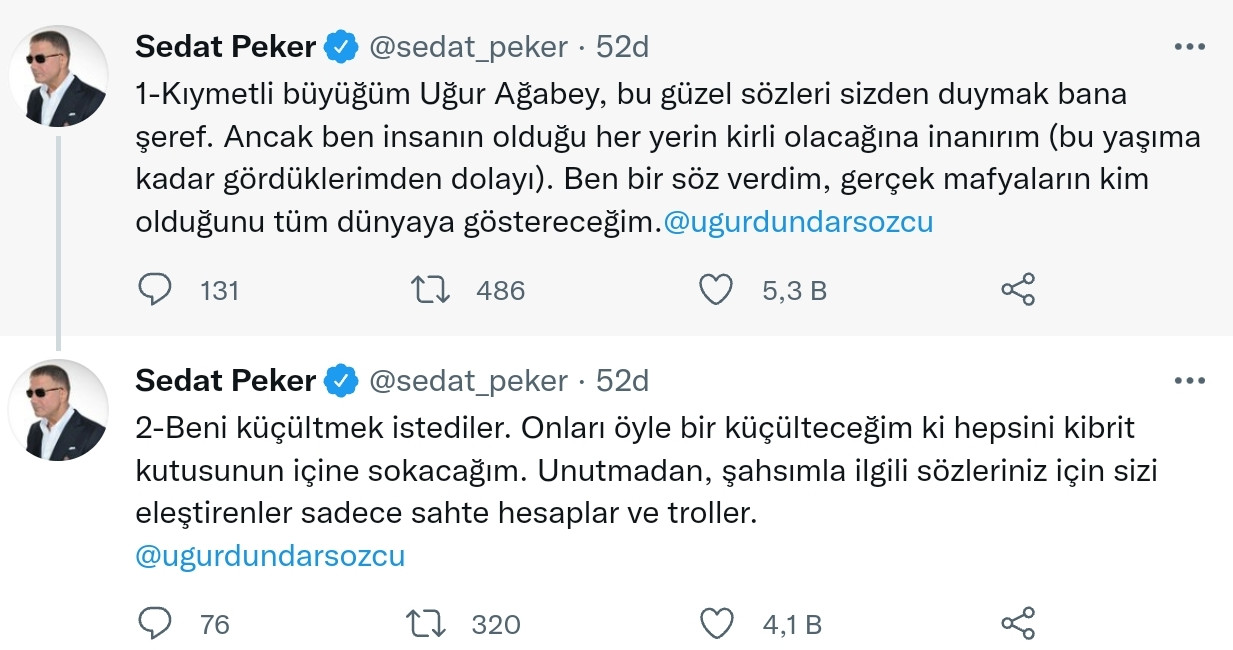Click the verified badge on the second tweet
1233x650 pixels.
341,380
